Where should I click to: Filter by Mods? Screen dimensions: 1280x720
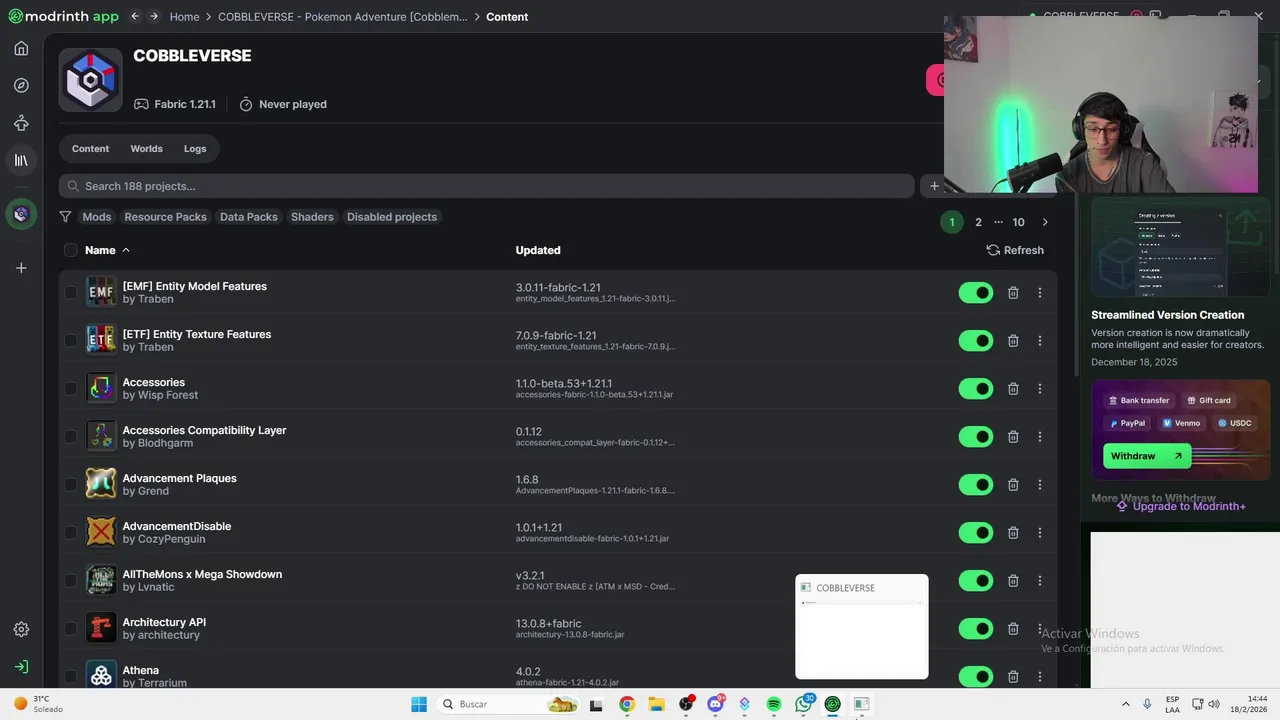(x=97, y=217)
